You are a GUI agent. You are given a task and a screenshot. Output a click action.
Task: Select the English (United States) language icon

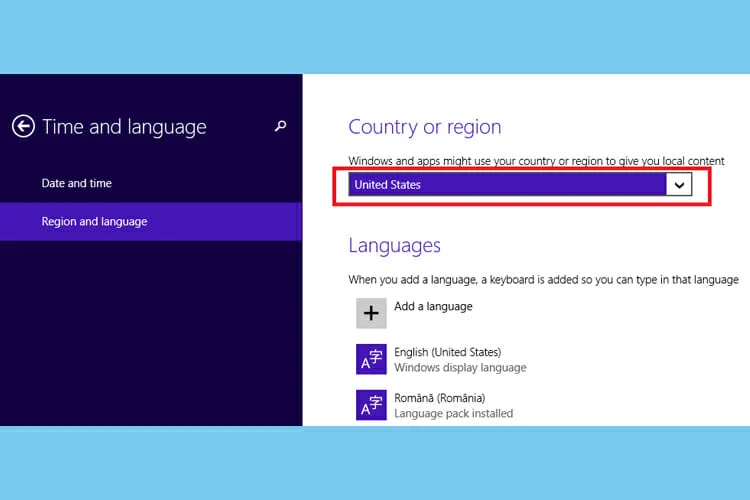pos(371,359)
